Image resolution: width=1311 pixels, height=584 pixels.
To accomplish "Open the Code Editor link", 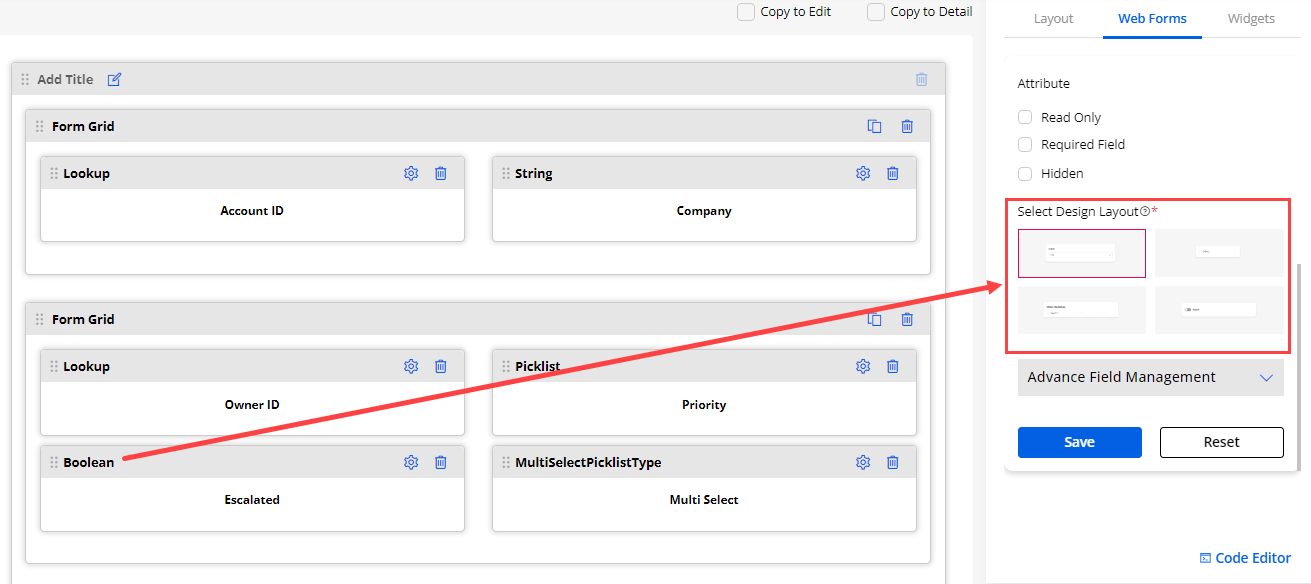I will [1245, 558].
